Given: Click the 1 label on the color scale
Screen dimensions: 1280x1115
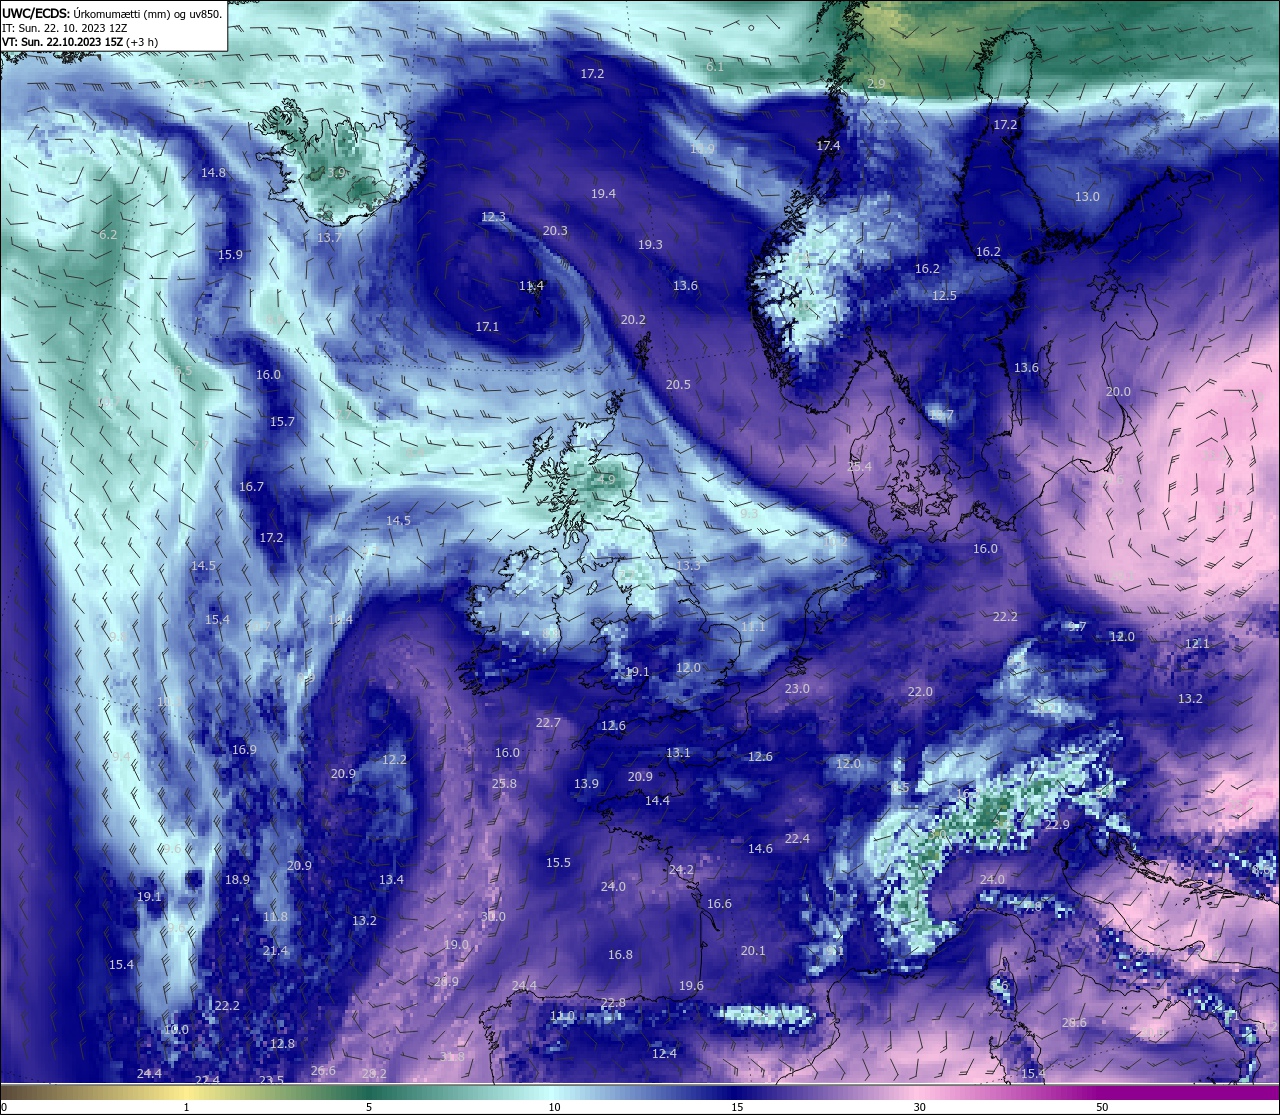Looking at the screenshot, I should [186, 1107].
